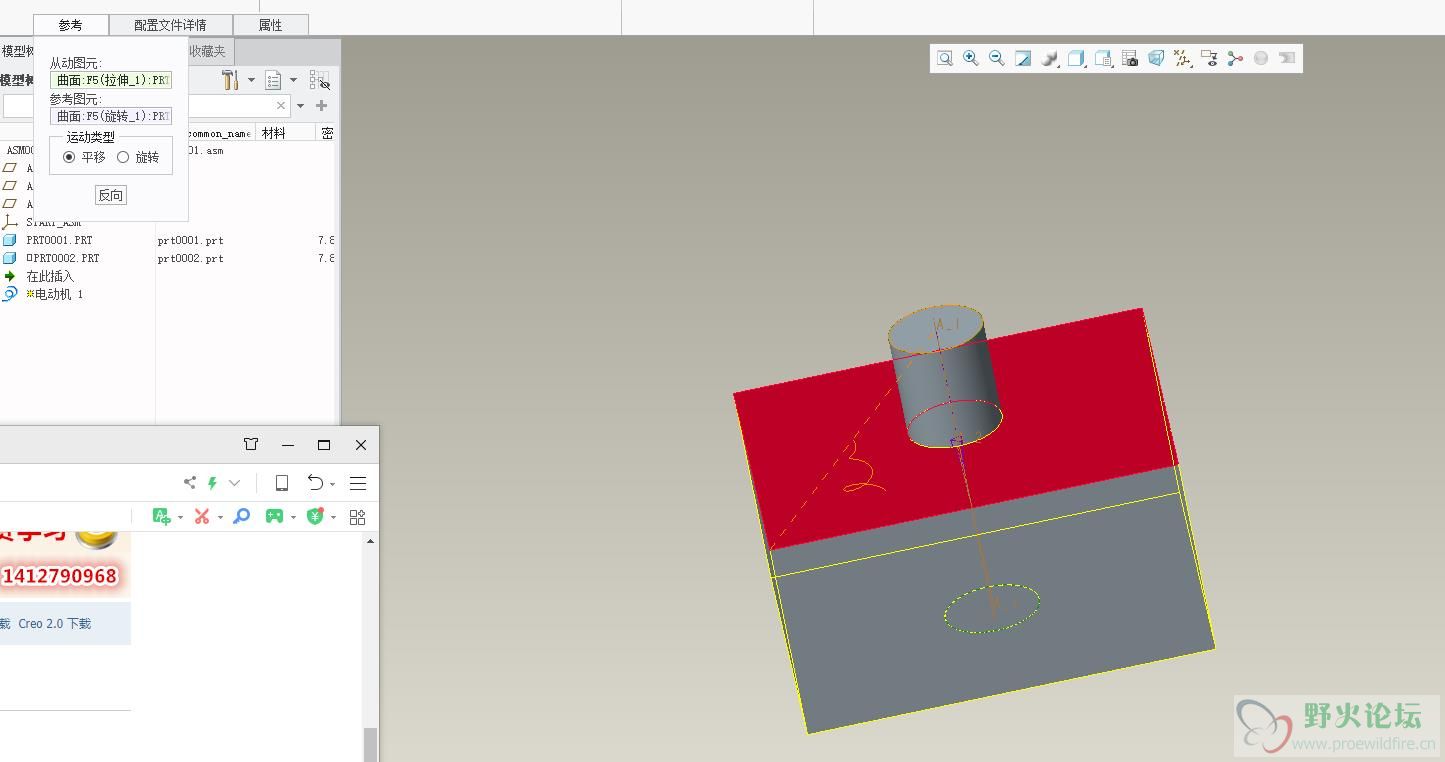Viewport: 1445px width, 762px height.
Task: Click the three-node spin center icon
Action: (x=1235, y=59)
